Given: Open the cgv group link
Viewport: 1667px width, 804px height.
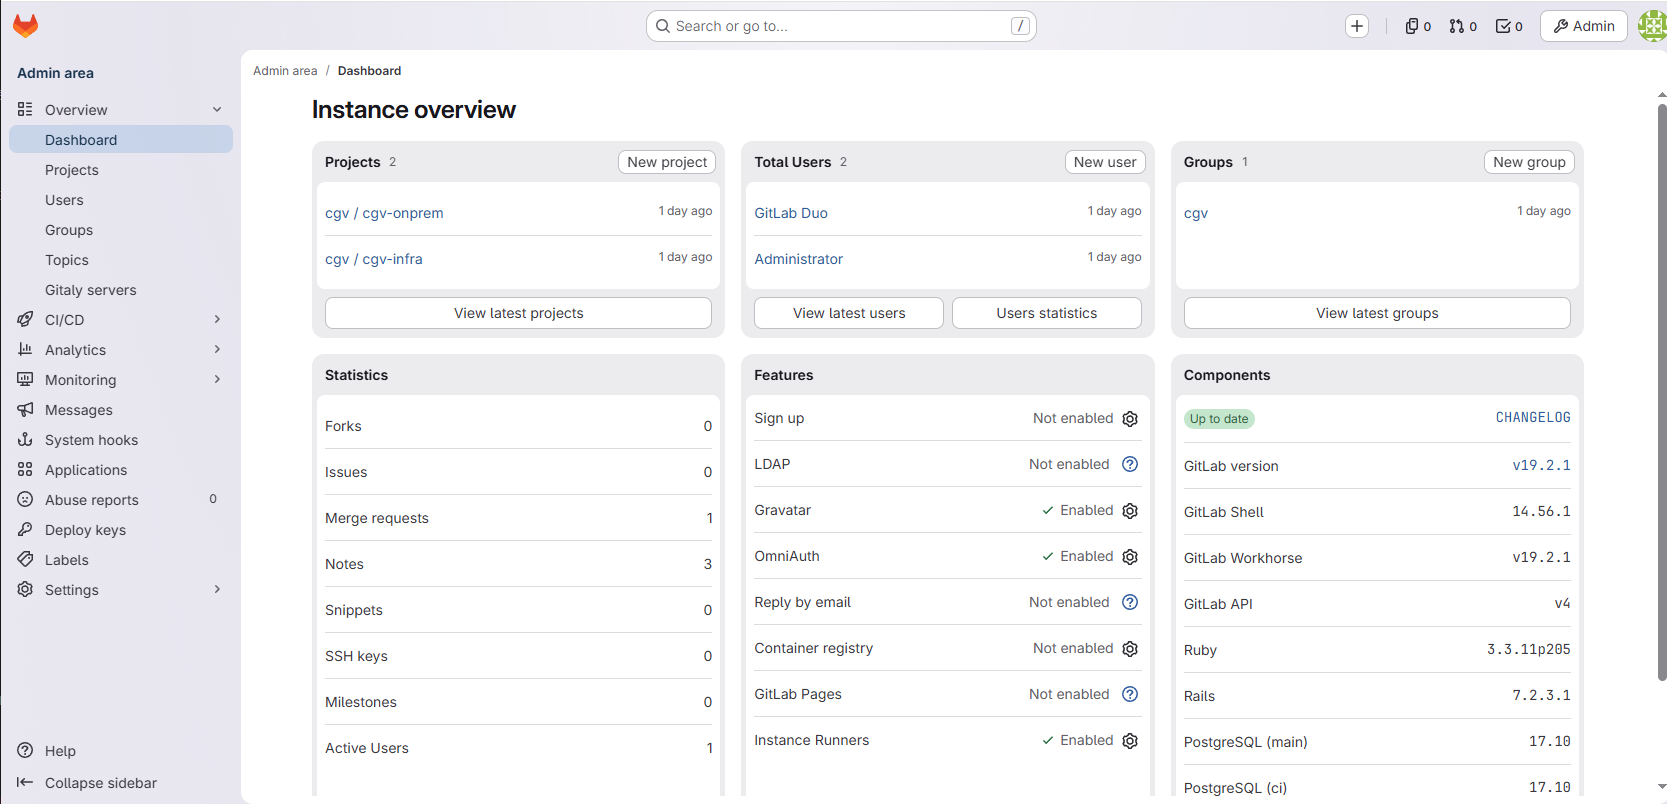Looking at the screenshot, I should click(1196, 213).
